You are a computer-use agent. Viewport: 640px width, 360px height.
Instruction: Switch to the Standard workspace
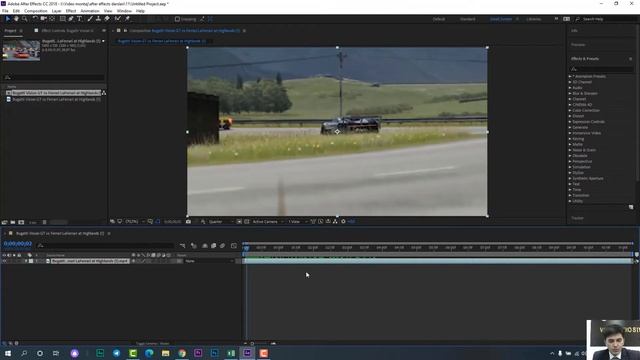(467, 19)
